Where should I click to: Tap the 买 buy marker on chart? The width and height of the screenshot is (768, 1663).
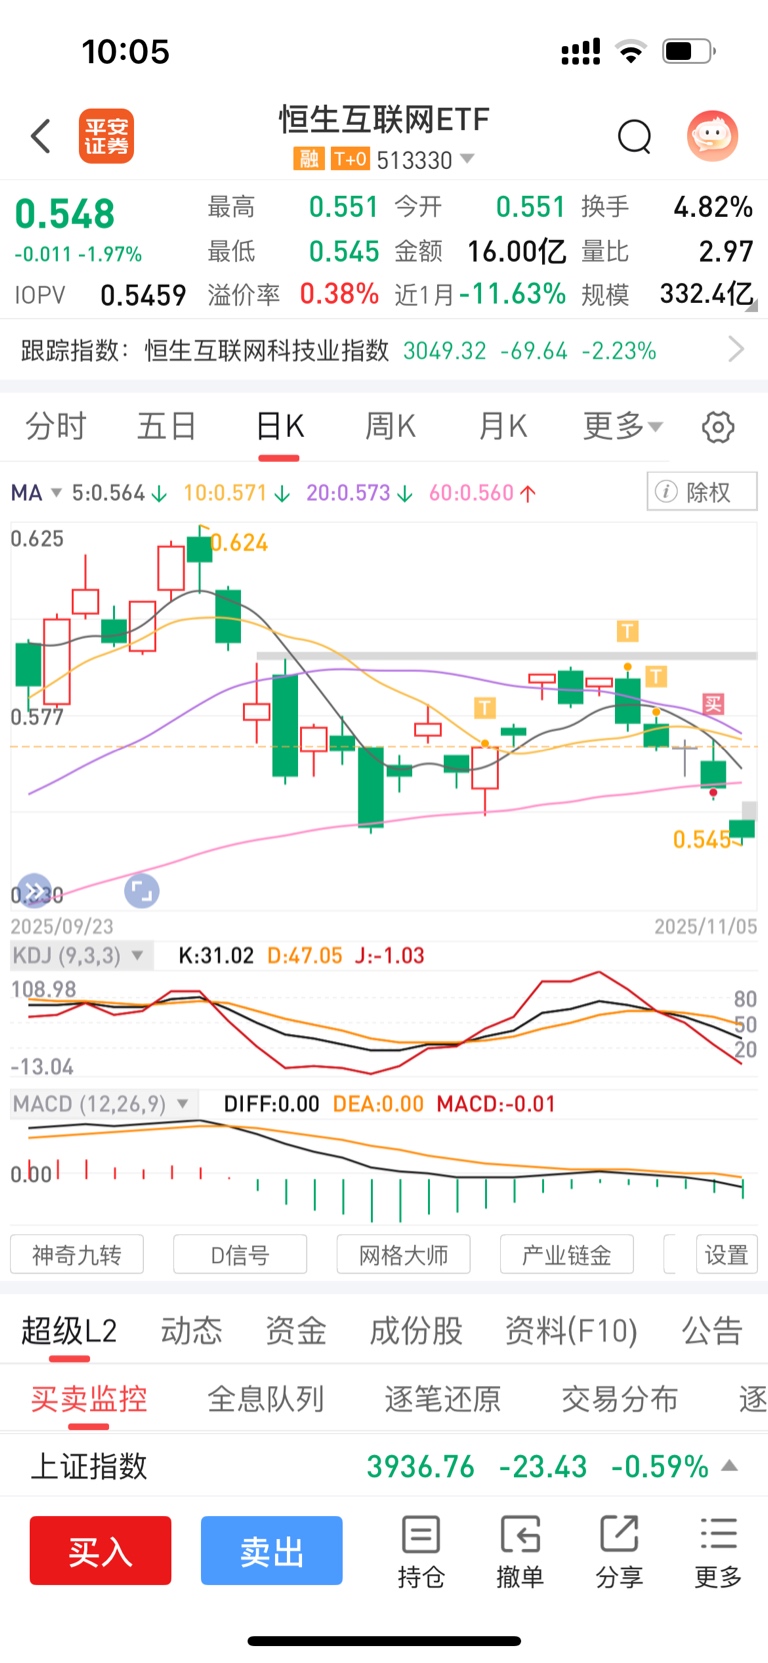tap(713, 704)
